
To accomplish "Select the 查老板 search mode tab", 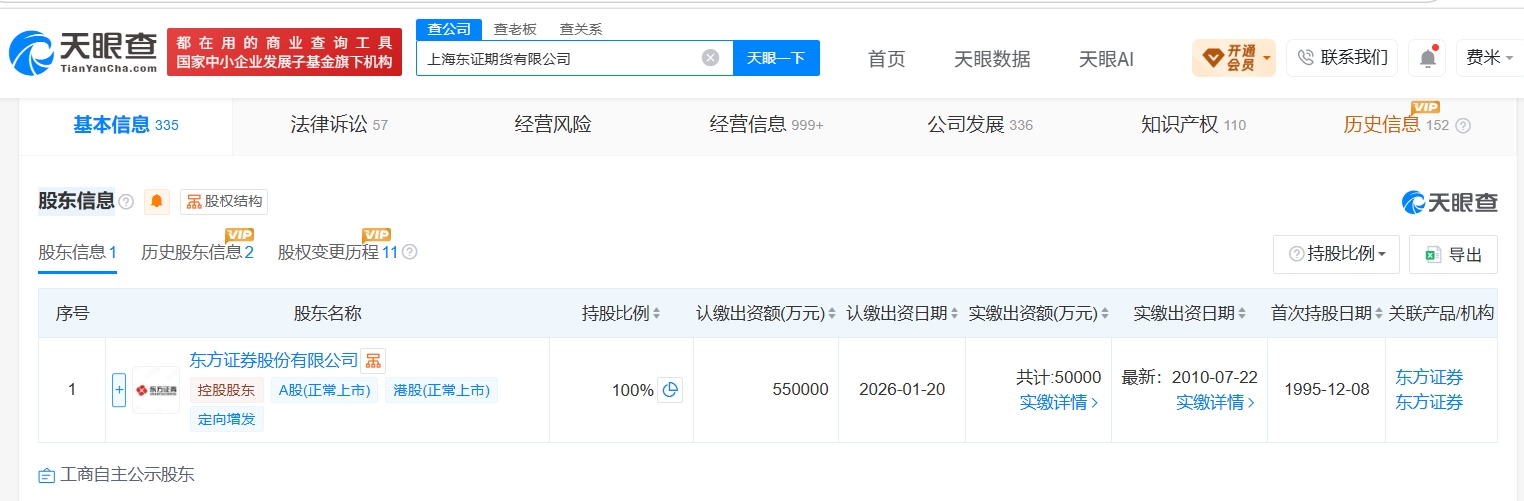I will click(515, 29).
